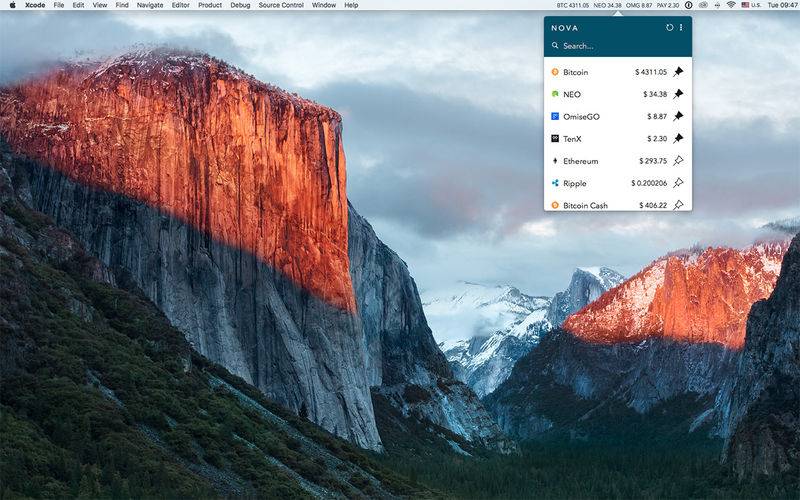Viewport: 800px width, 500px height.
Task: Unpin TenX using its pin icon
Action: tap(678, 138)
